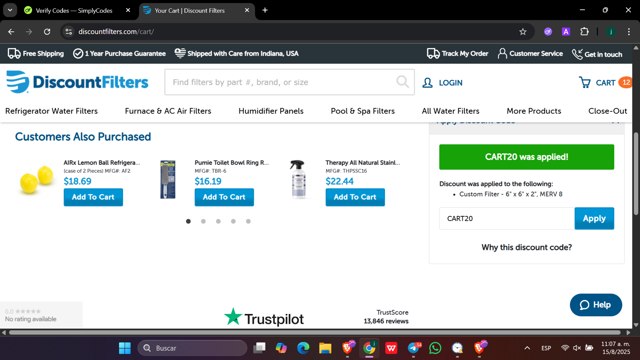Open Why this discount code? link
The width and height of the screenshot is (640, 360).
pyautogui.click(x=527, y=247)
